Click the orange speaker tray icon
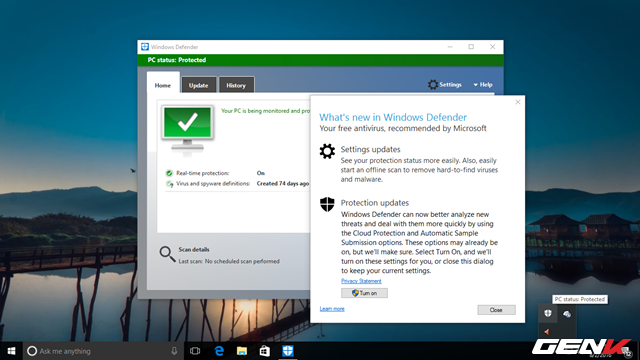The image size is (640, 360). pos(547,332)
